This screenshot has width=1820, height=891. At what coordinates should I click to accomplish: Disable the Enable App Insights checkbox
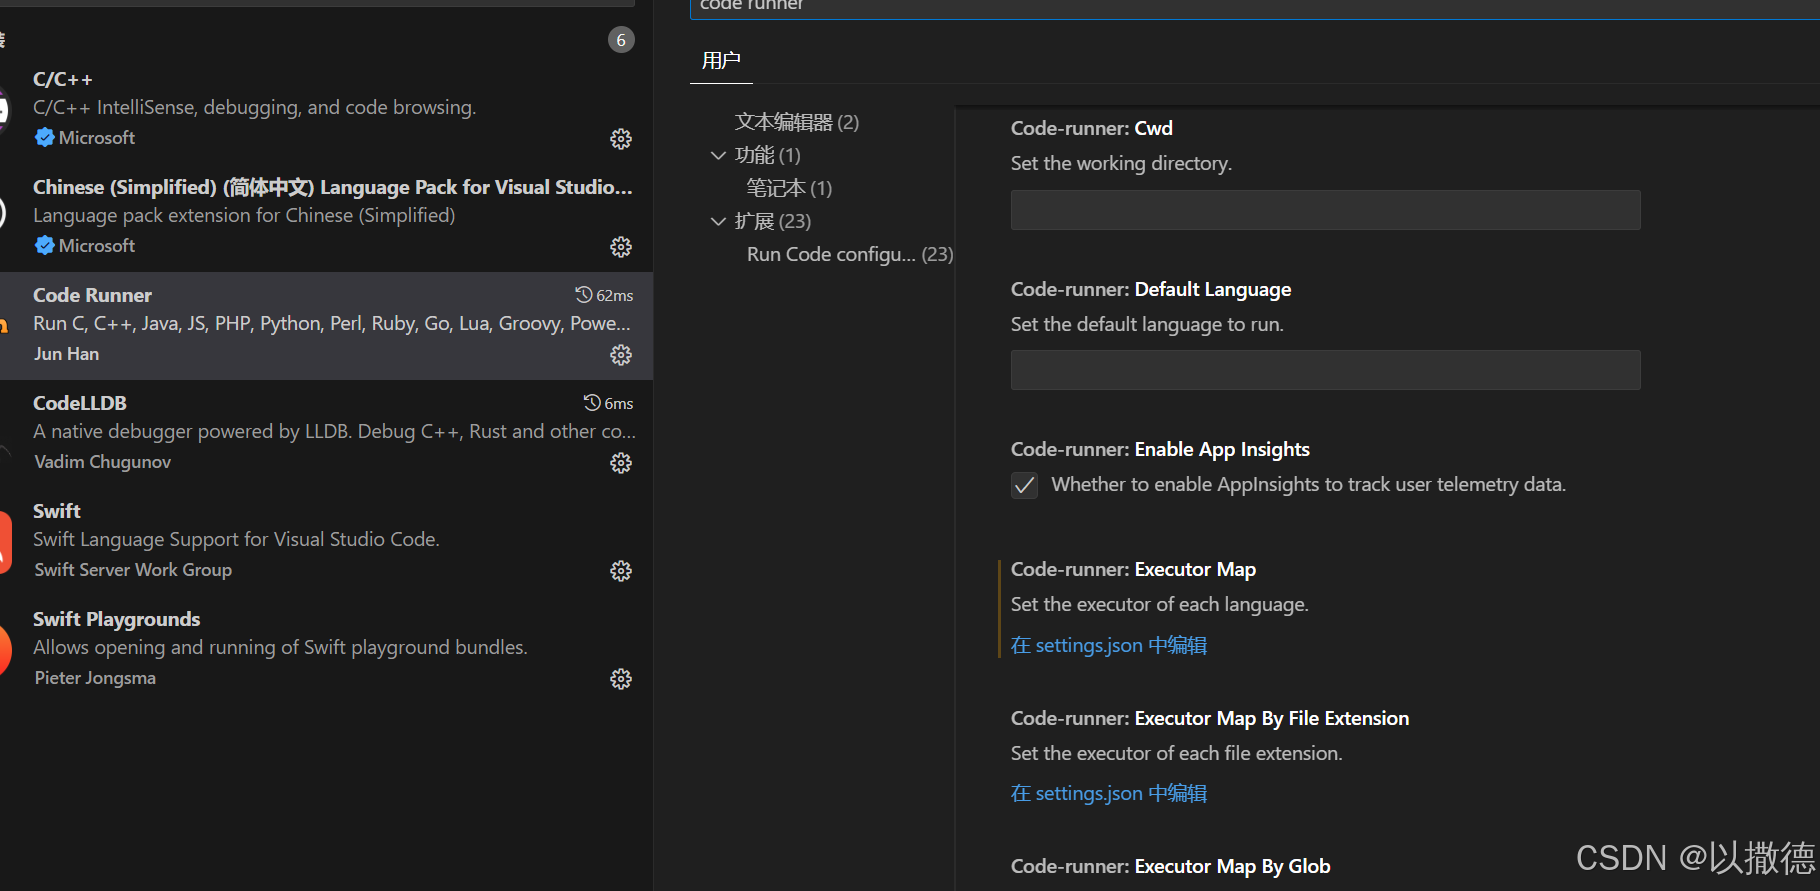(1024, 485)
